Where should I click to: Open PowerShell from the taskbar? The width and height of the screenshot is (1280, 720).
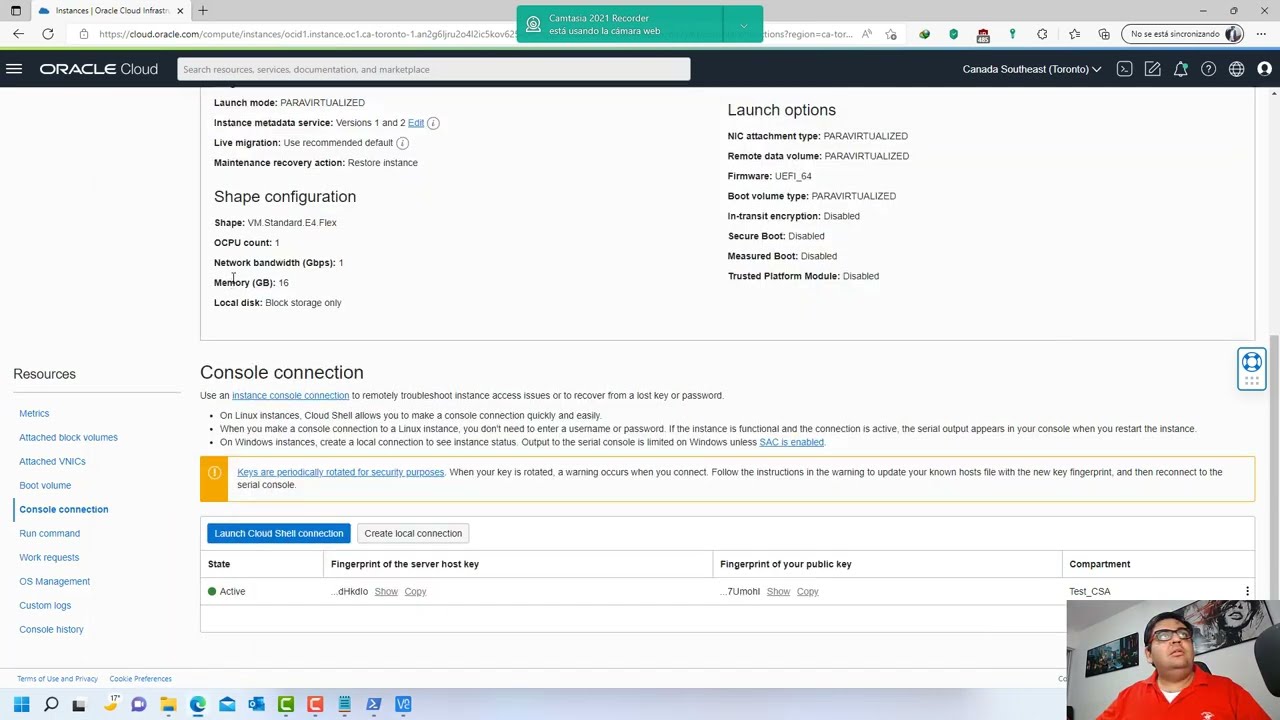(x=373, y=705)
